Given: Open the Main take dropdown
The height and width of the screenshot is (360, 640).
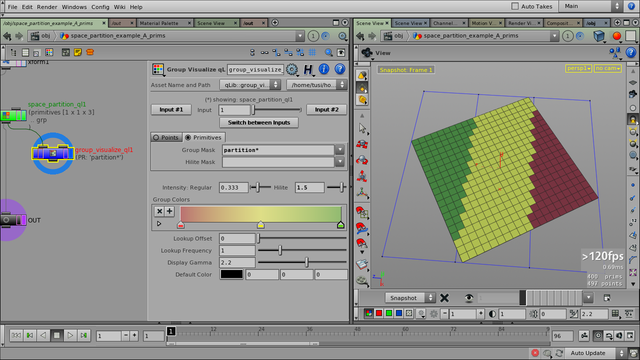Looking at the screenshot, I should click(592, 6).
